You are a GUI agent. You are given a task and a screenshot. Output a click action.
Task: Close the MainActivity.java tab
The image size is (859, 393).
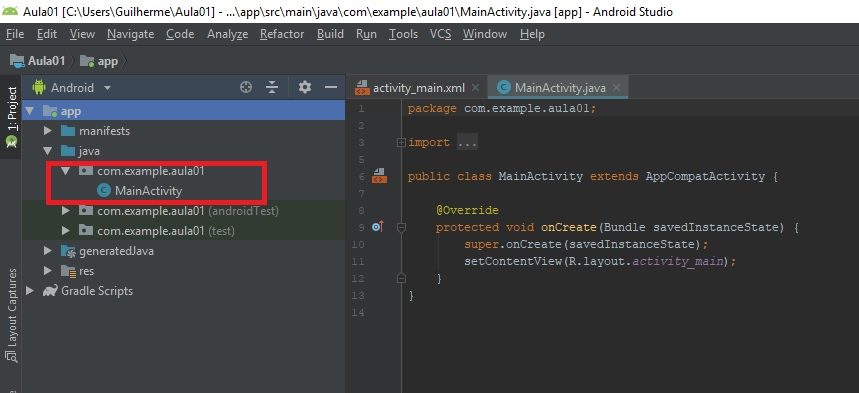[616, 88]
